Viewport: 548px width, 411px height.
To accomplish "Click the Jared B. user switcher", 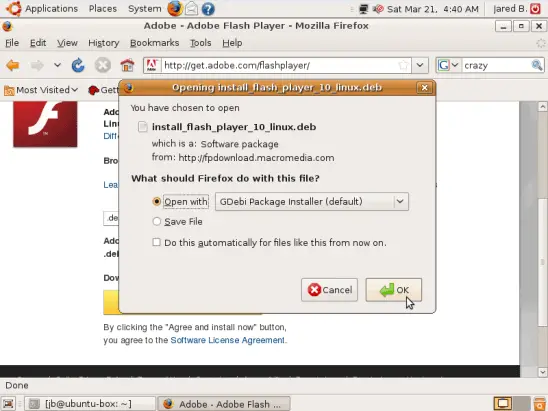I will coord(510,9).
